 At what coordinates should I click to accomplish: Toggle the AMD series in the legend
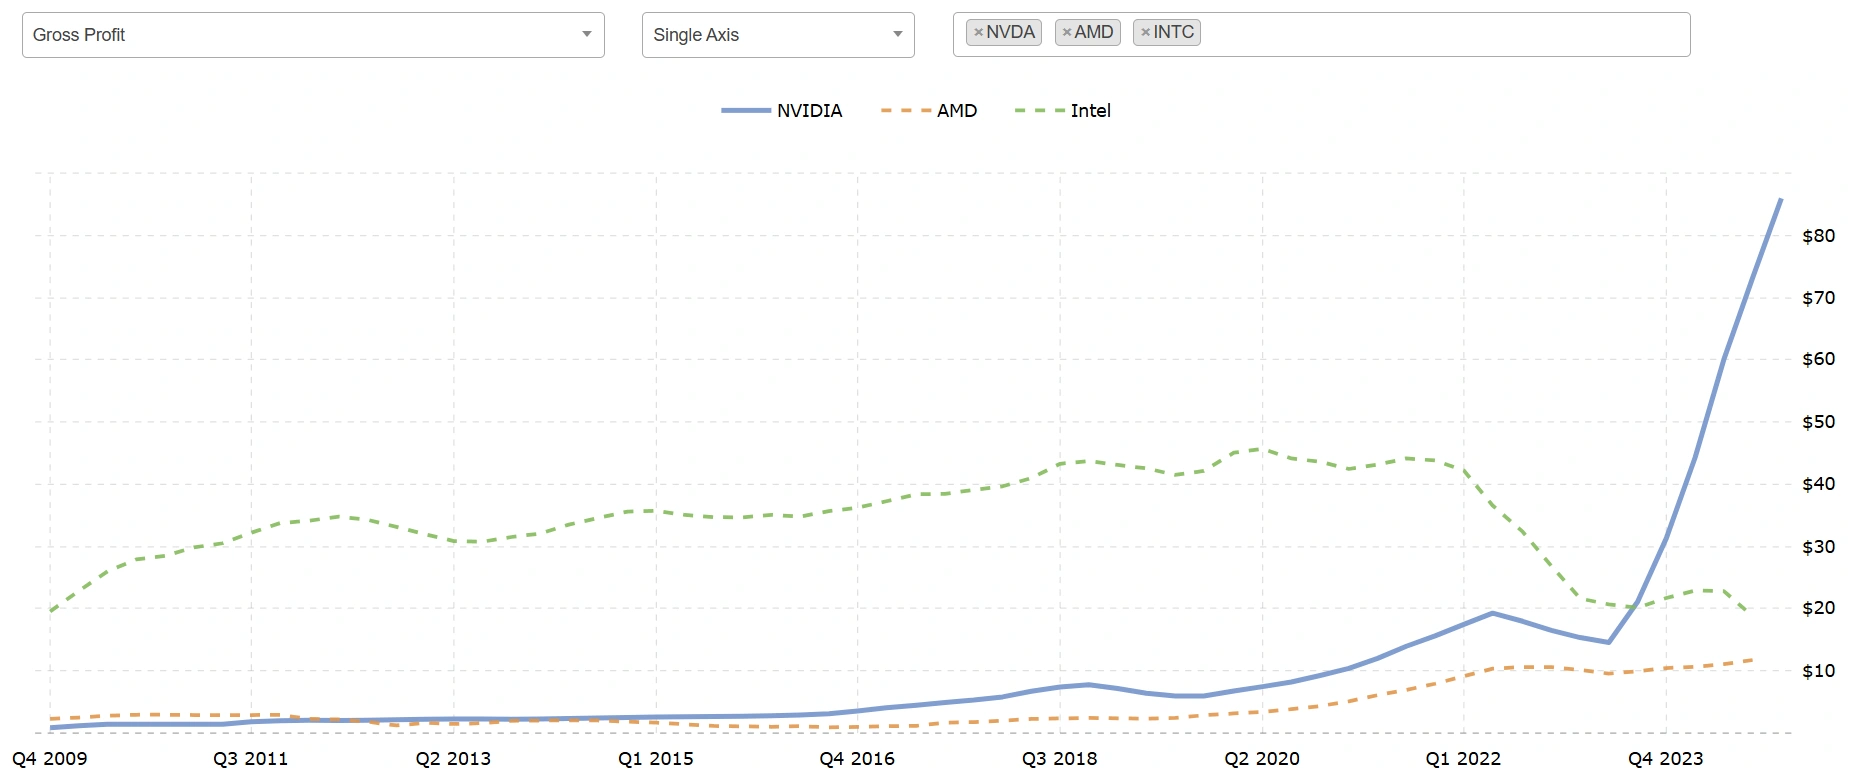929,111
